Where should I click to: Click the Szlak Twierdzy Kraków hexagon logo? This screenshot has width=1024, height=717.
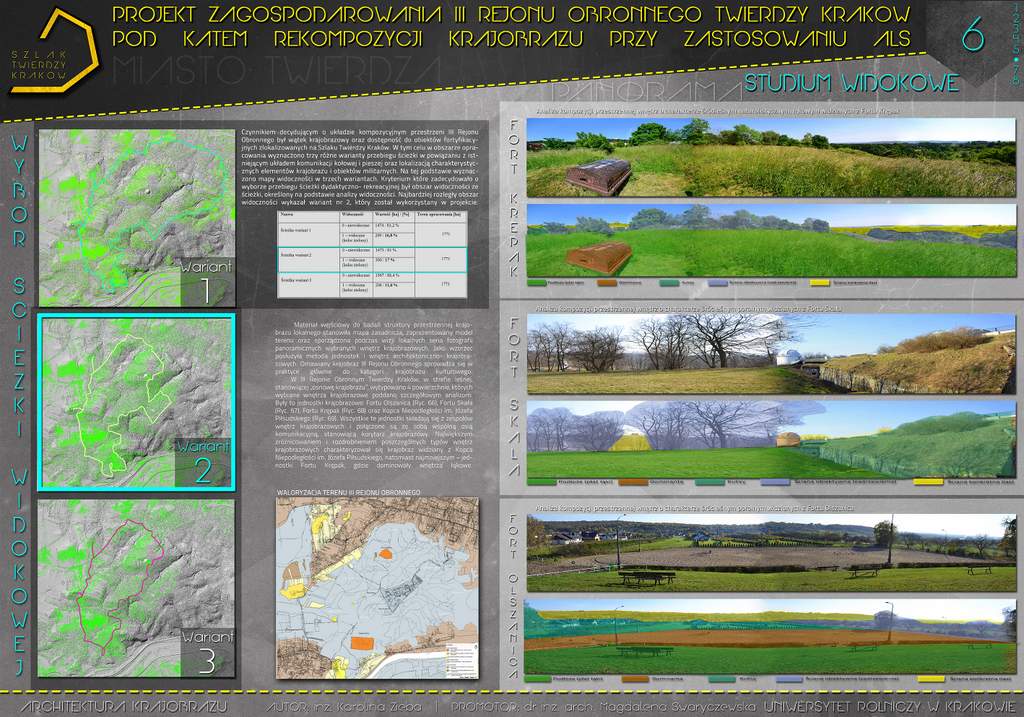[x=53, y=52]
